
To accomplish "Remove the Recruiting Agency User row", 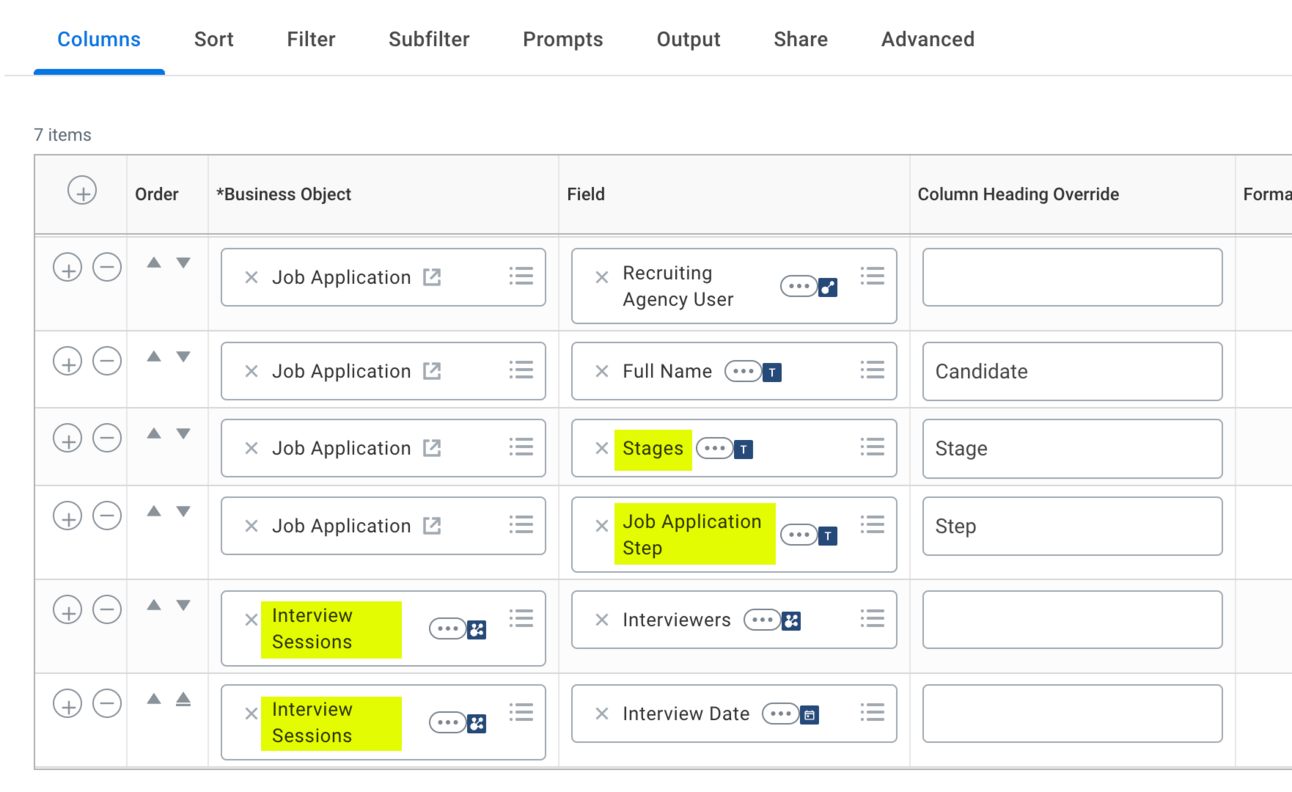I will [x=107, y=268].
